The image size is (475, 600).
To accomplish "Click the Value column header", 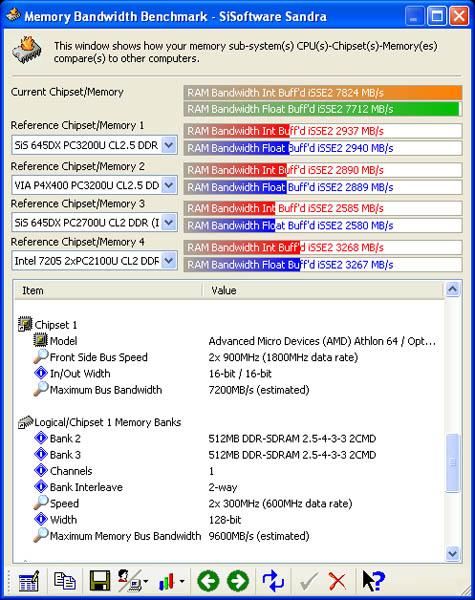I will pyautogui.click(x=323, y=290).
